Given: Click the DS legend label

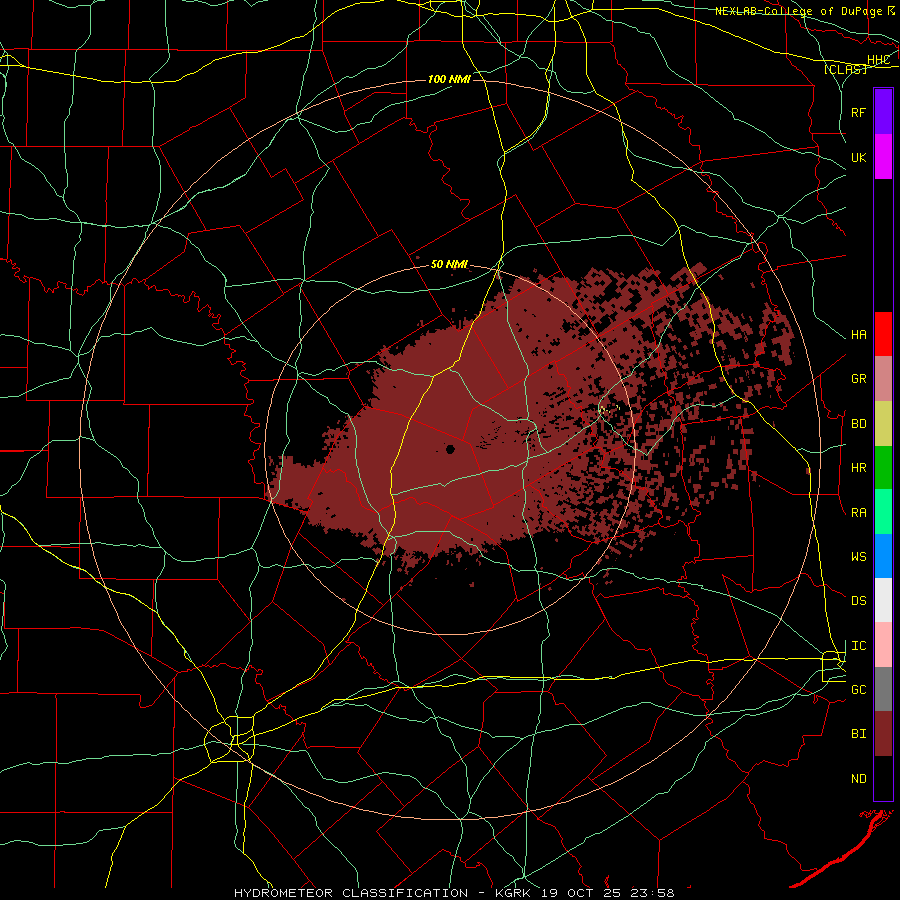Looking at the screenshot, I should [x=859, y=601].
